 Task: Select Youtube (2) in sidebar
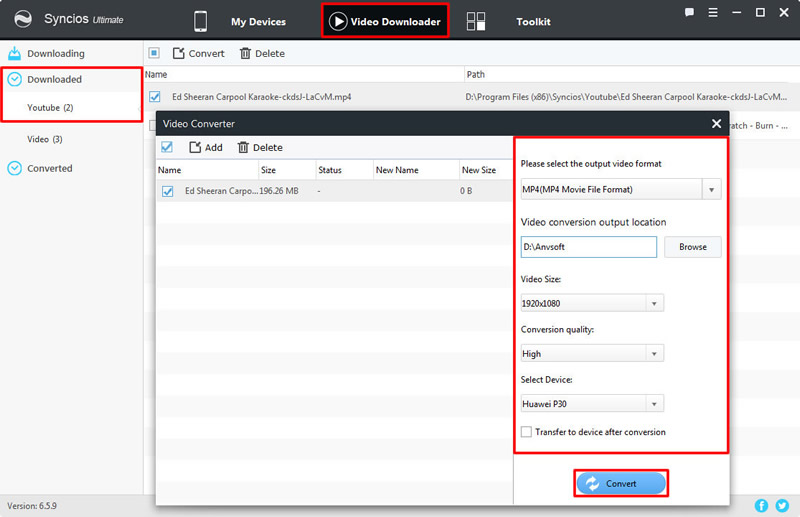click(x=50, y=108)
